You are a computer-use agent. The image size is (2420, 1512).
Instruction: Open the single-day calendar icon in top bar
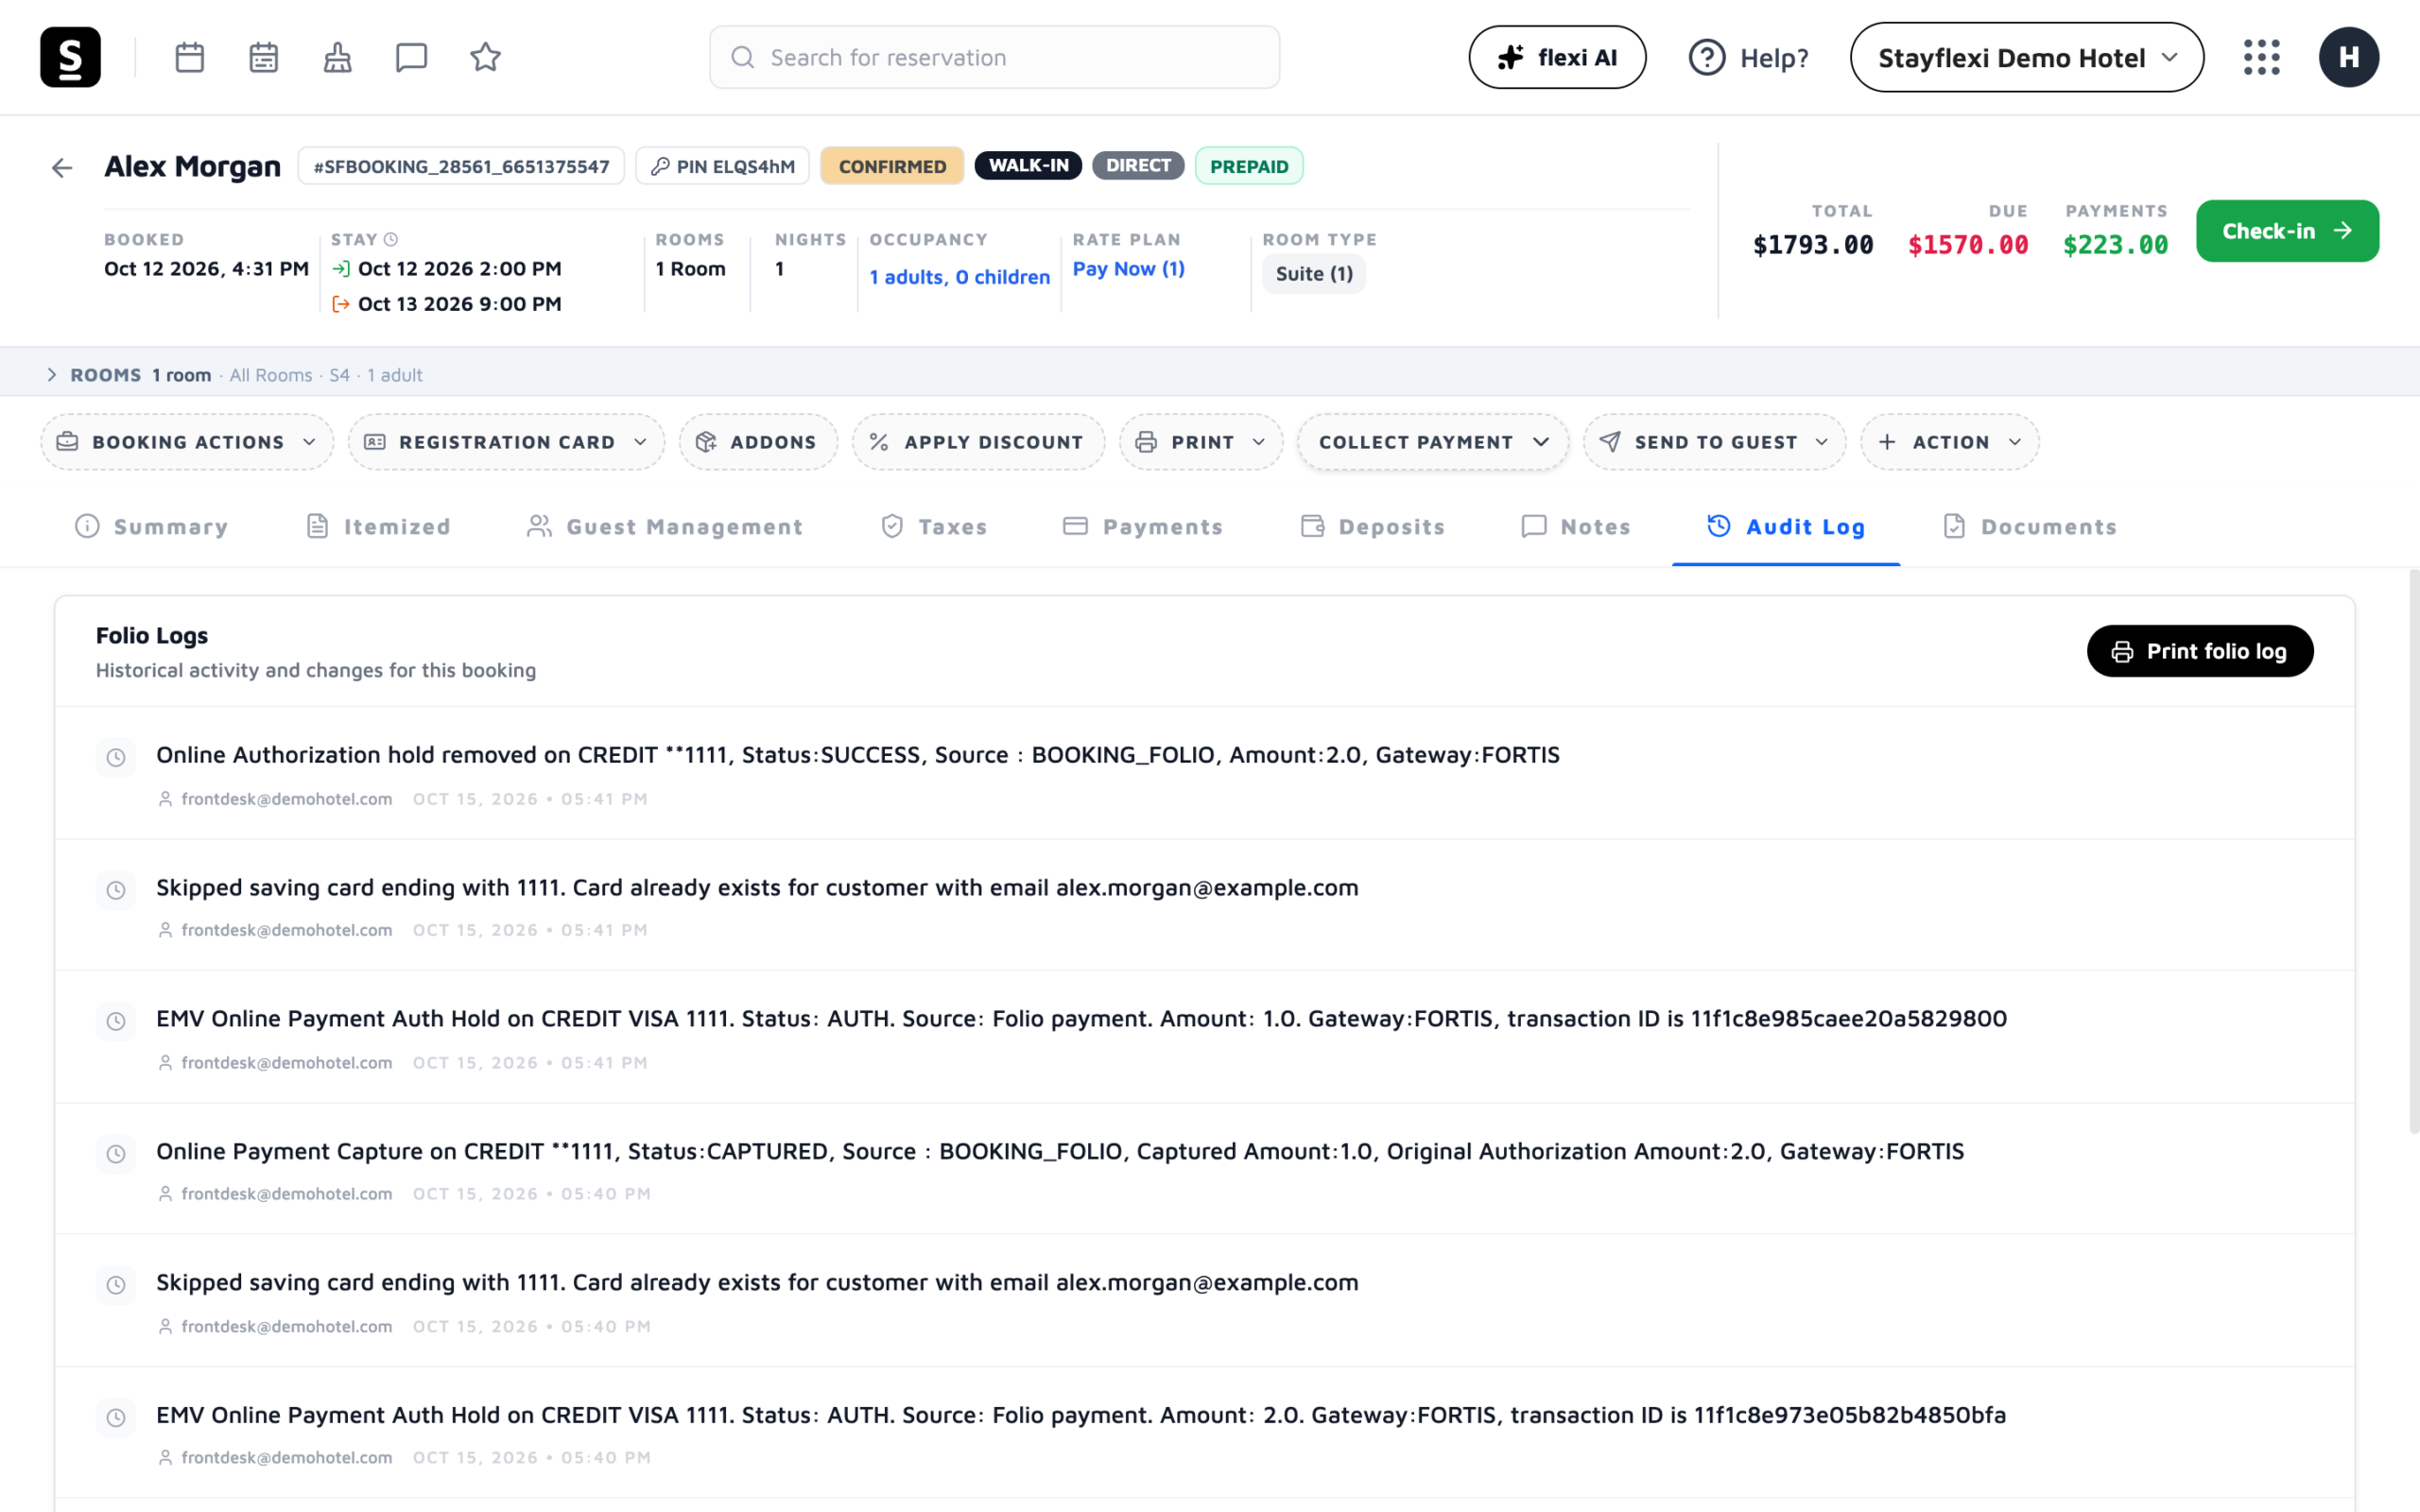(189, 57)
